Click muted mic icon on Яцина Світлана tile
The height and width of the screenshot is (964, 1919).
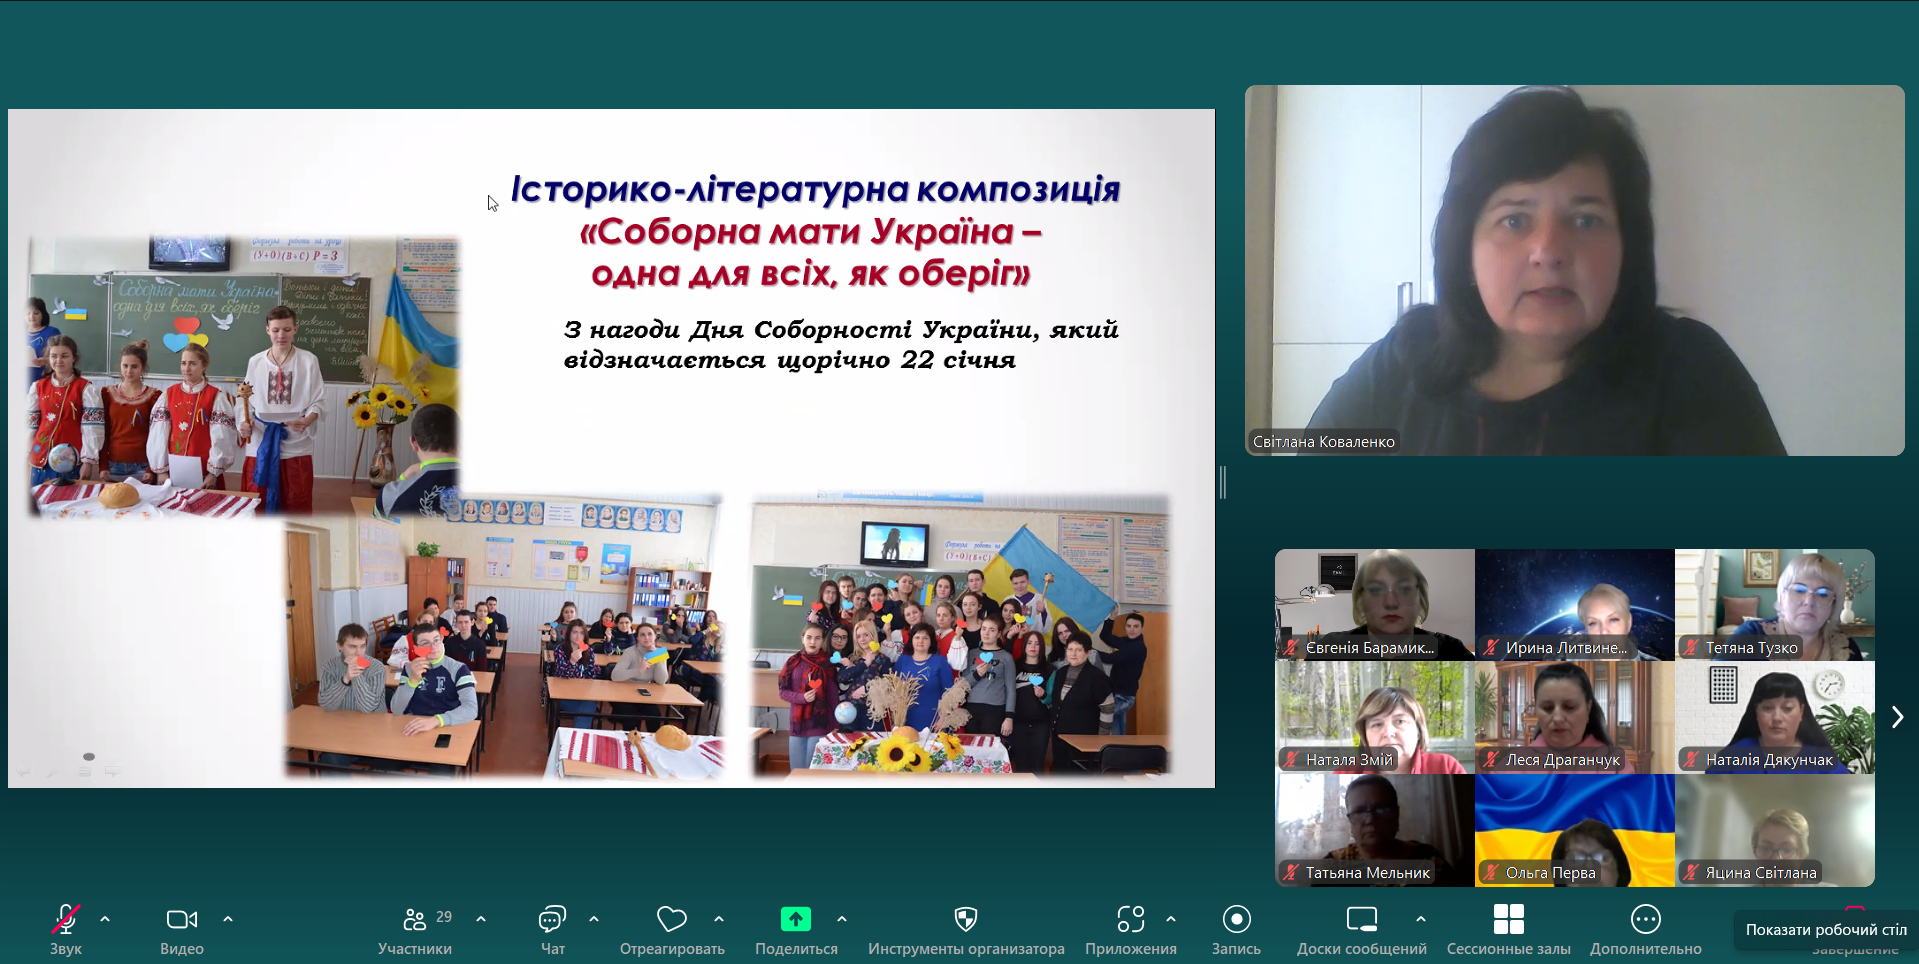click(1691, 873)
